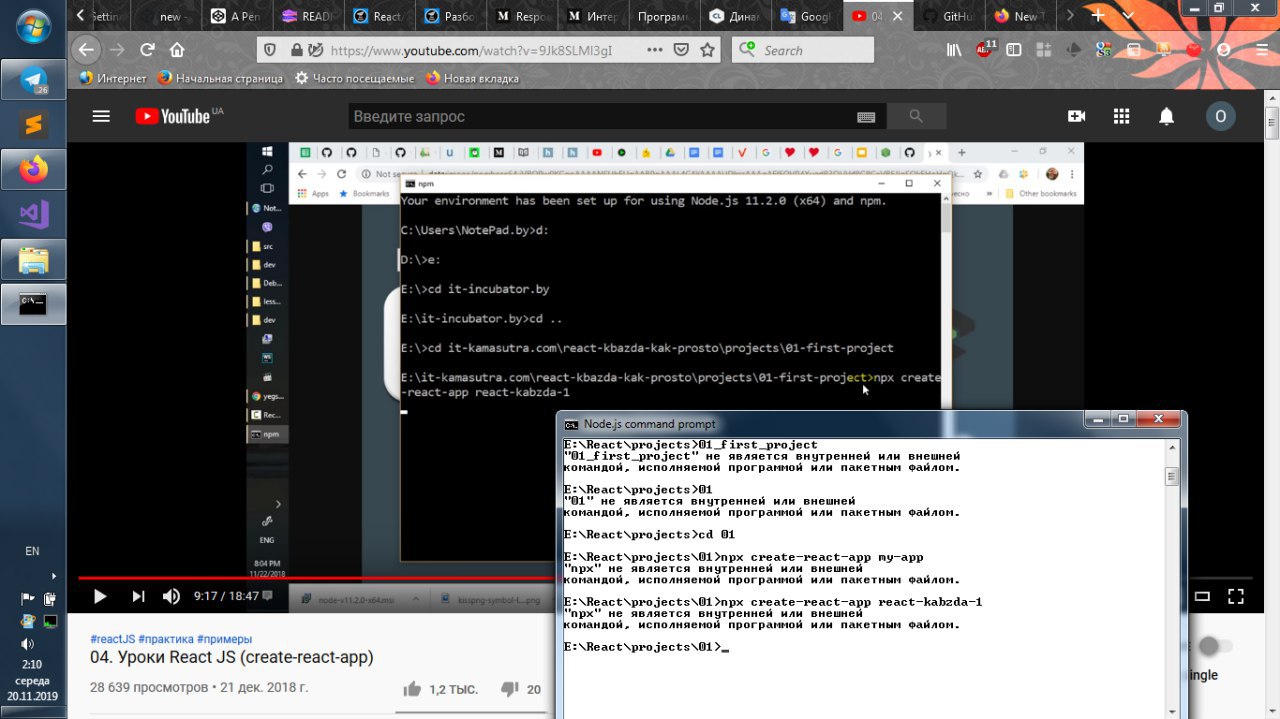Screen dimensions: 1280x719
Task: Open the create video camera icon
Action: (x=1076, y=116)
